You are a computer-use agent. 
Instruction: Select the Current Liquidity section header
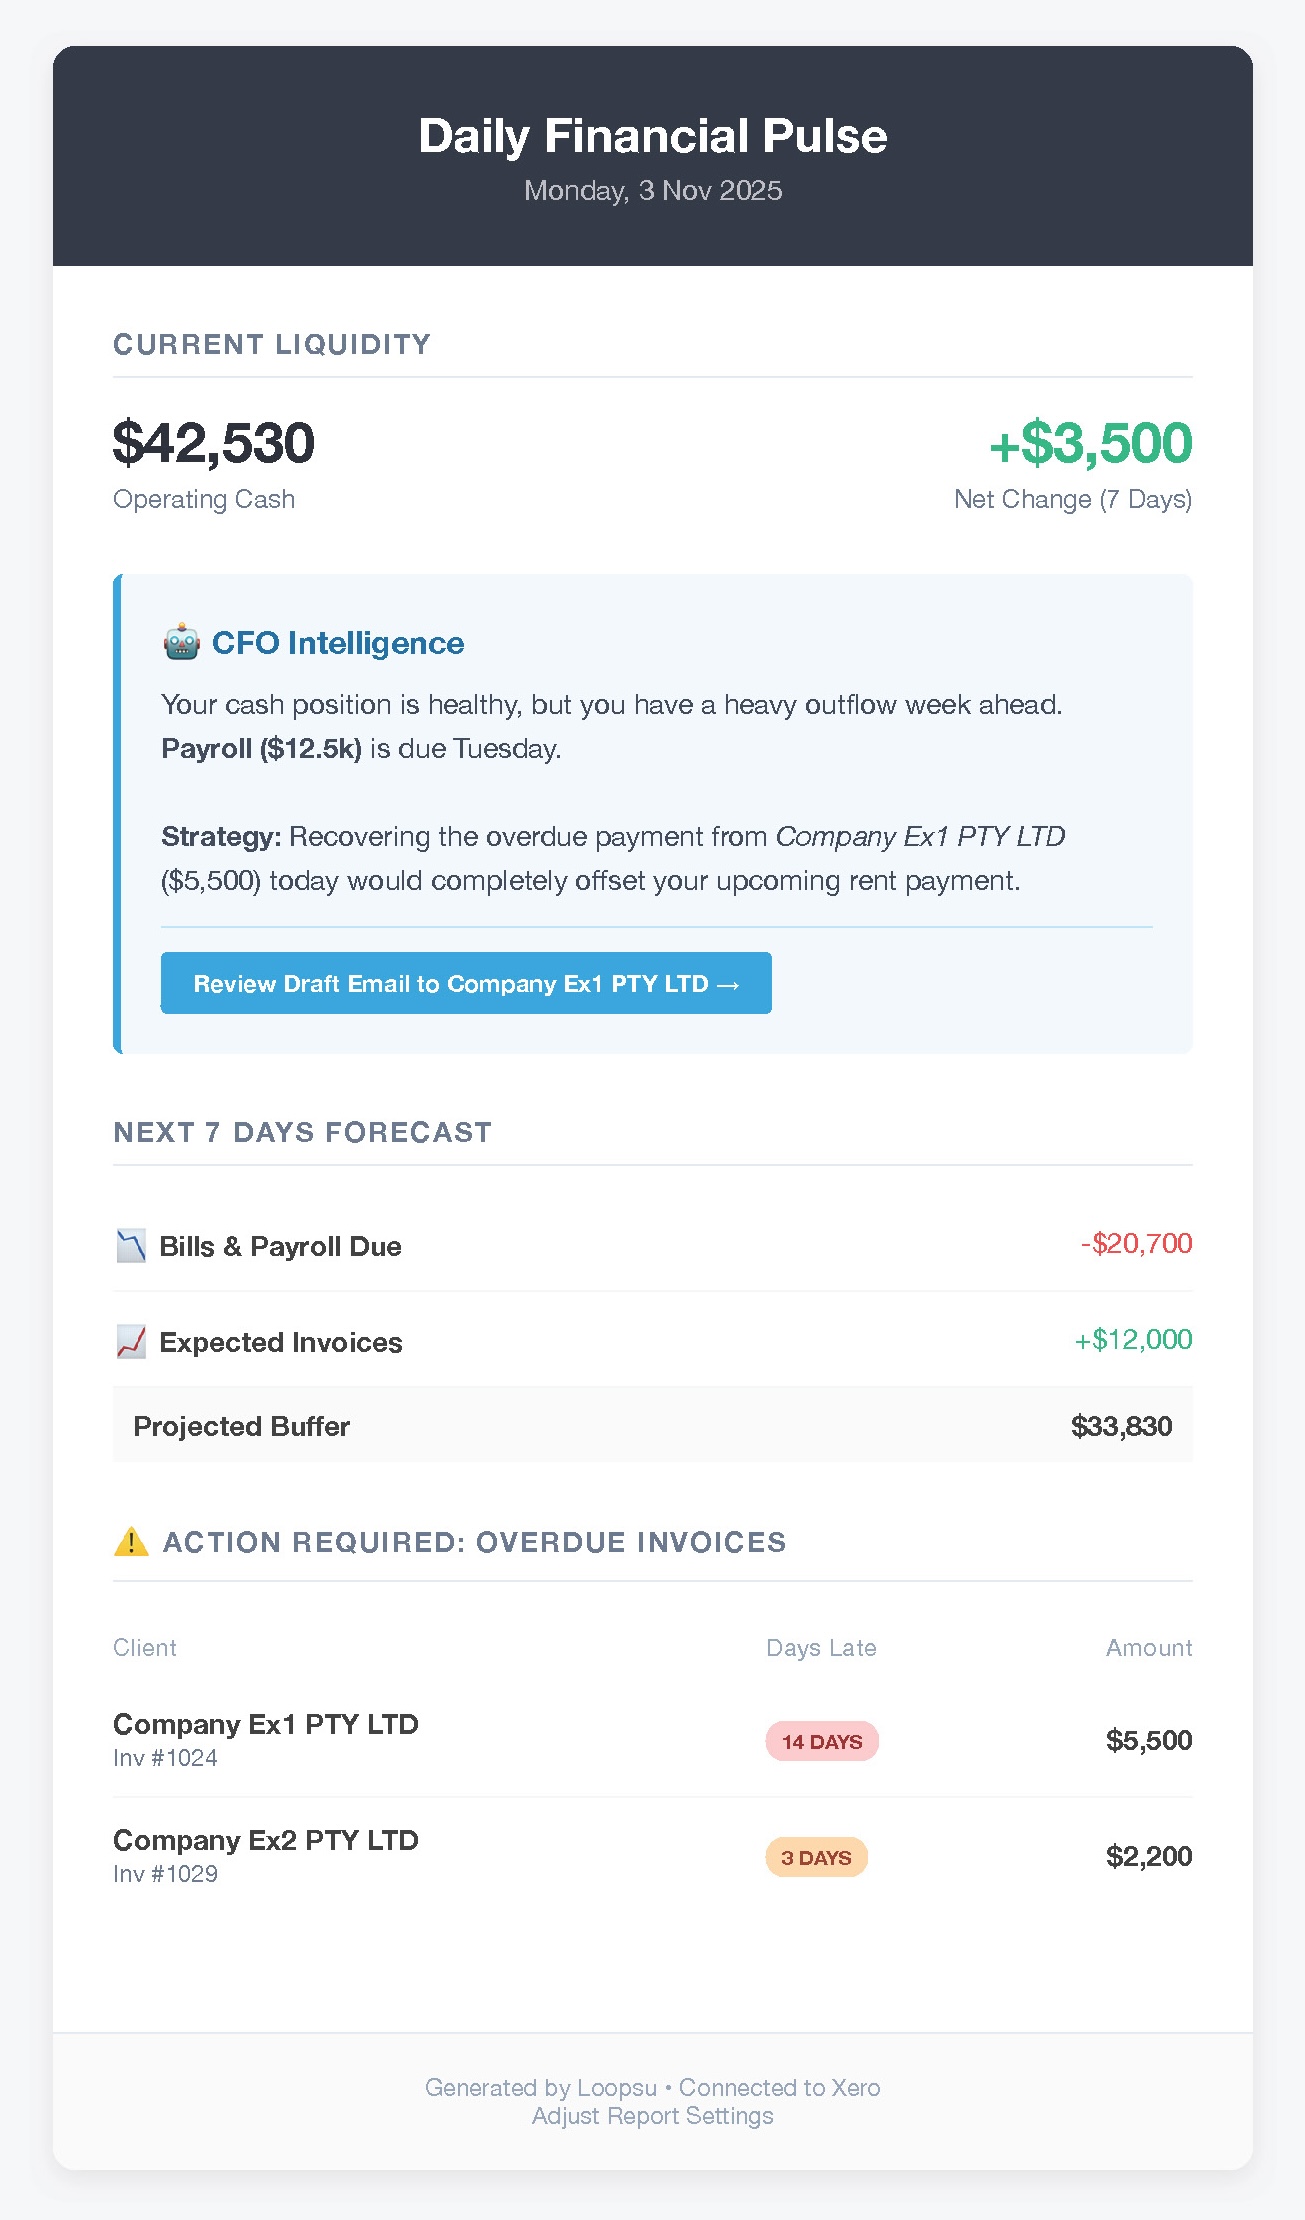(x=272, y=343)
